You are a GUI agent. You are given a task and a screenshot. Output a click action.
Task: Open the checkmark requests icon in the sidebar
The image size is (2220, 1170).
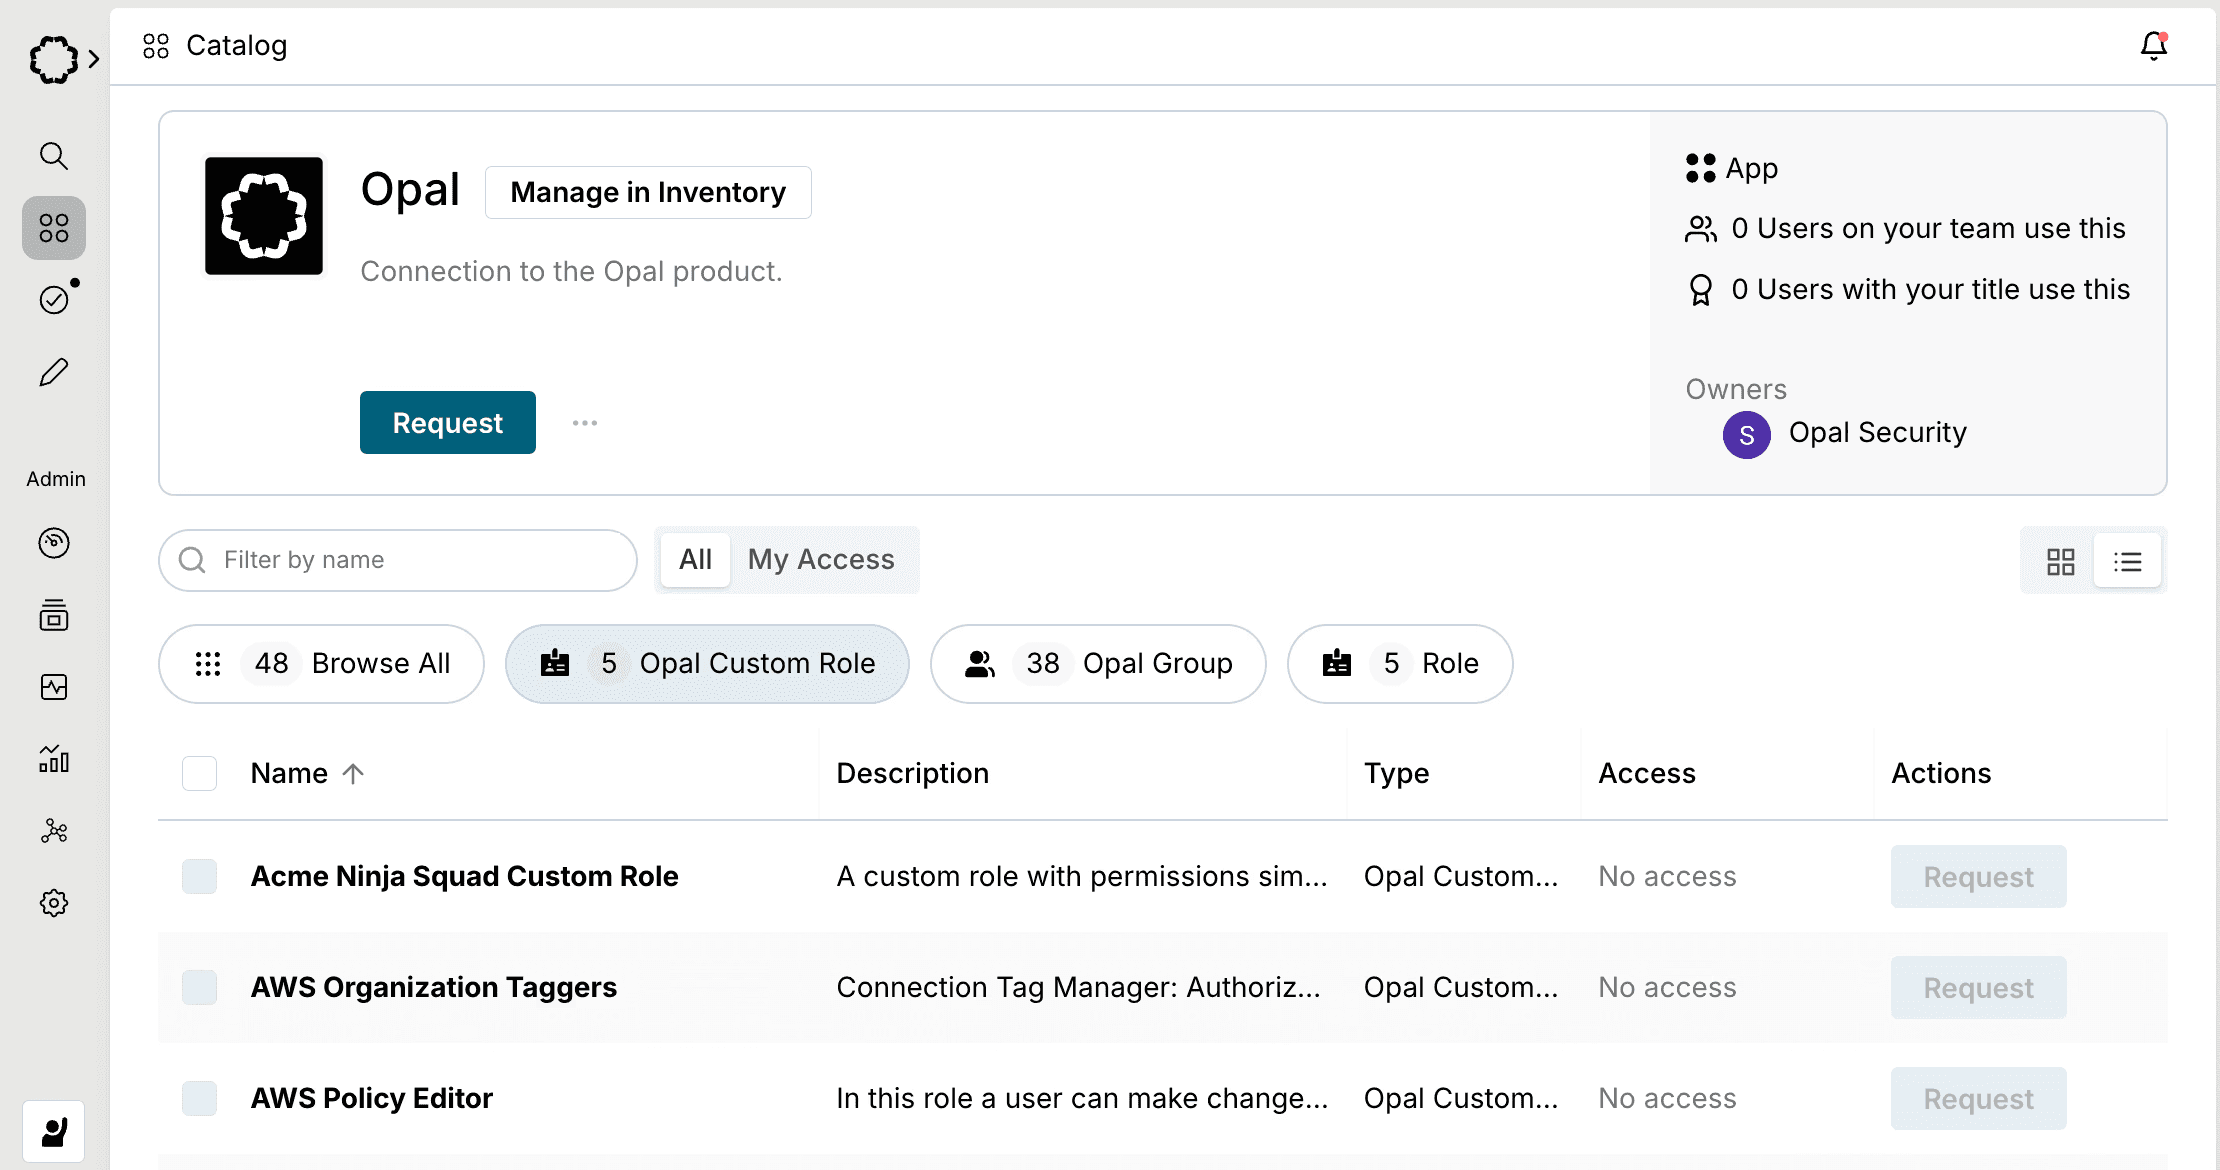(54, 300)
